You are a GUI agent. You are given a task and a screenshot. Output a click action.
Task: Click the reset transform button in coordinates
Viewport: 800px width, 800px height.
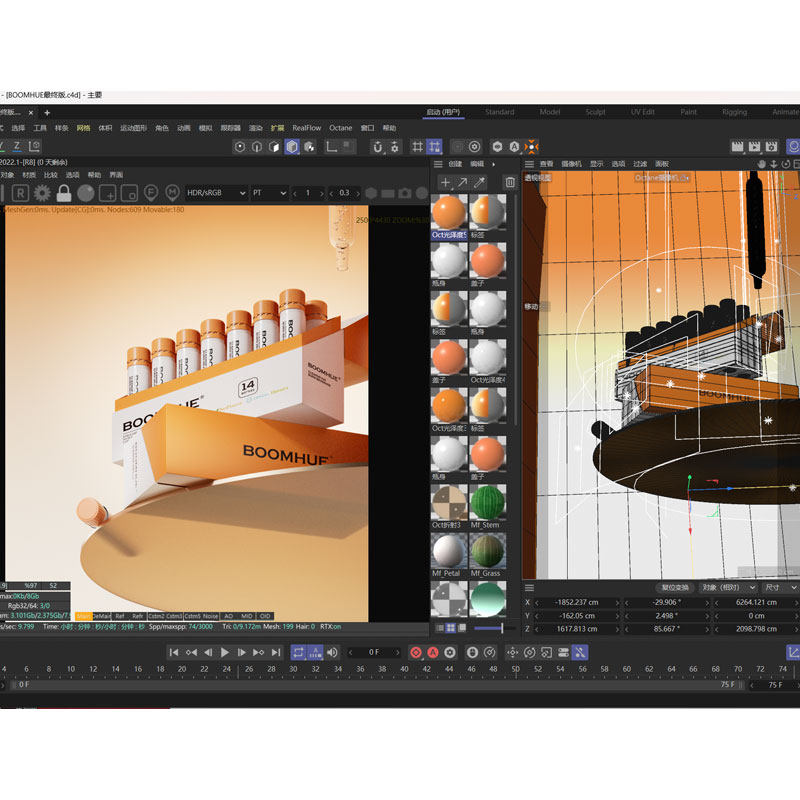click(x=674, y=588)
